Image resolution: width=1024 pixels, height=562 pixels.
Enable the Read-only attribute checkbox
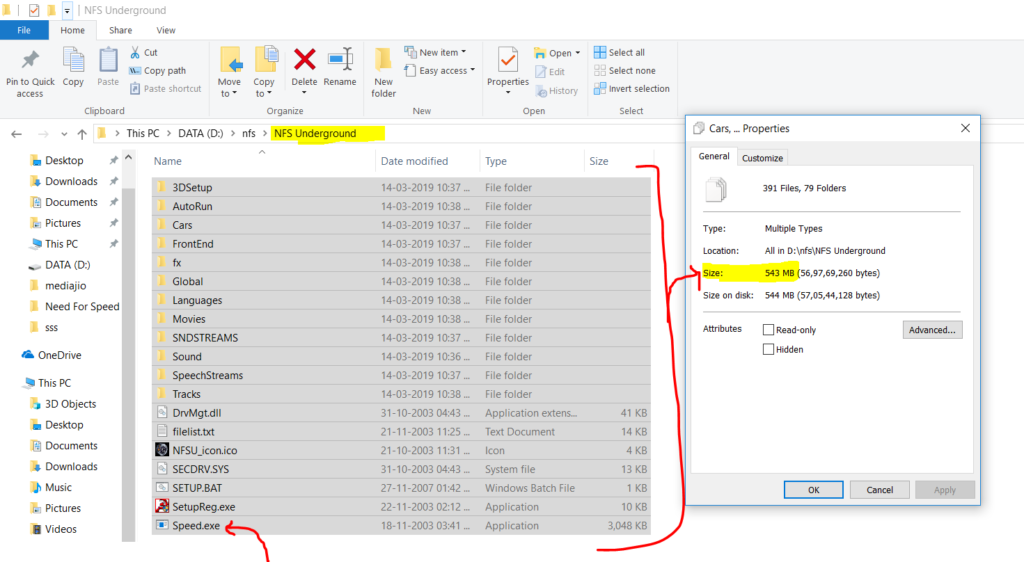769,330
